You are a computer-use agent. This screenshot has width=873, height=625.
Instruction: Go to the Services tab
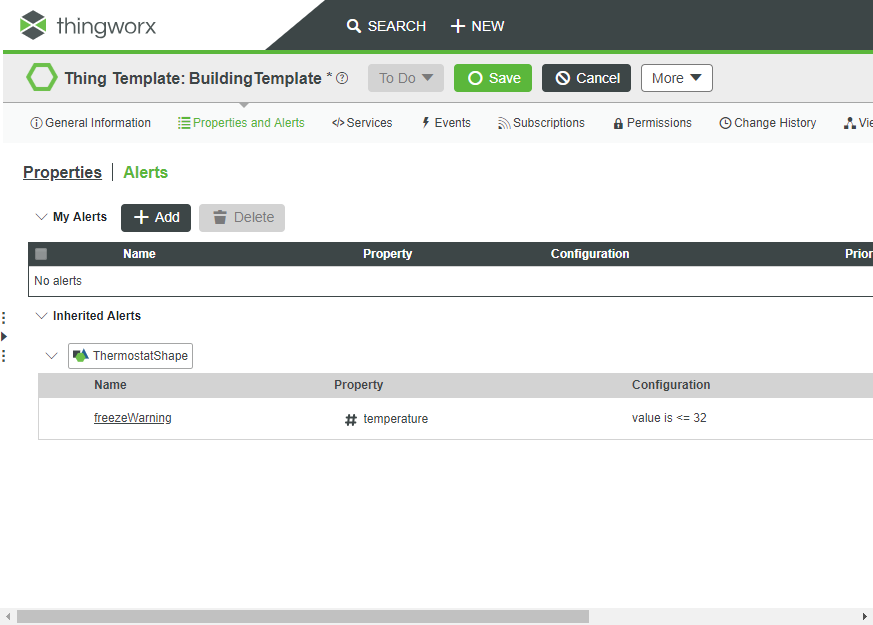click(x=362, y=123)
